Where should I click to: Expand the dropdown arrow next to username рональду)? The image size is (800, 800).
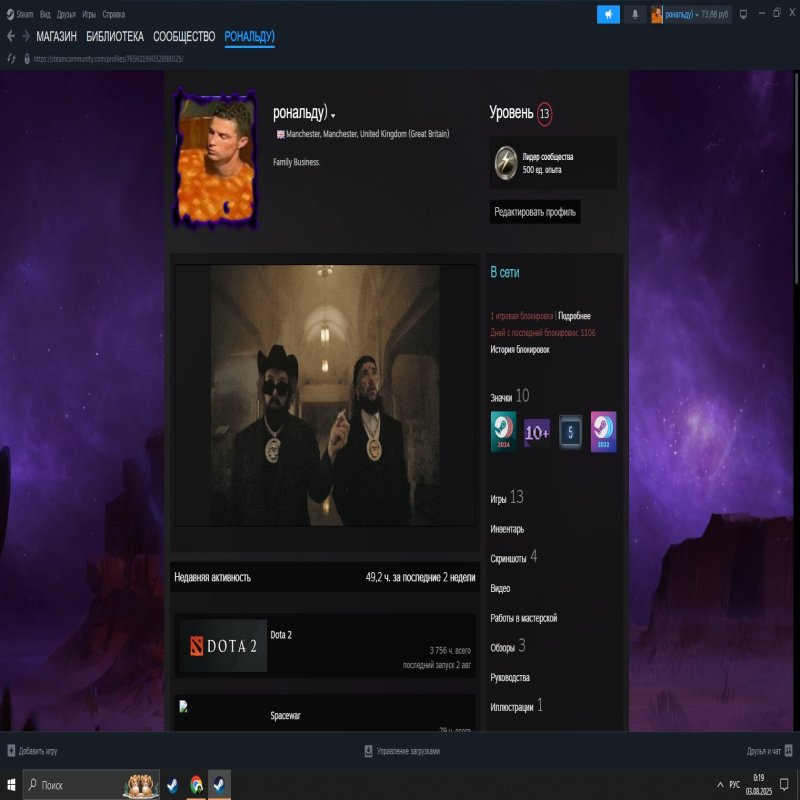[x=333, y=116]
